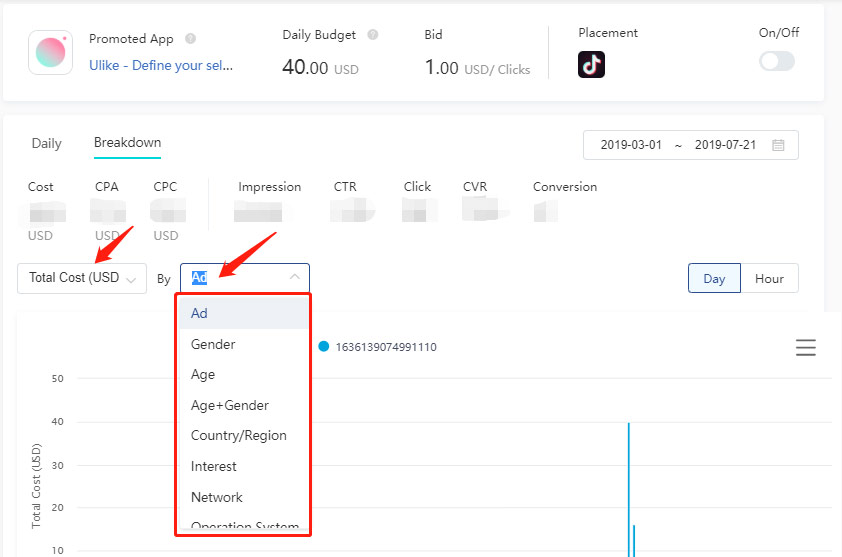This screenshot has height=557, width=842.
Task: Choose Age+Gender breakdown option
Action: tap(243, 405)
